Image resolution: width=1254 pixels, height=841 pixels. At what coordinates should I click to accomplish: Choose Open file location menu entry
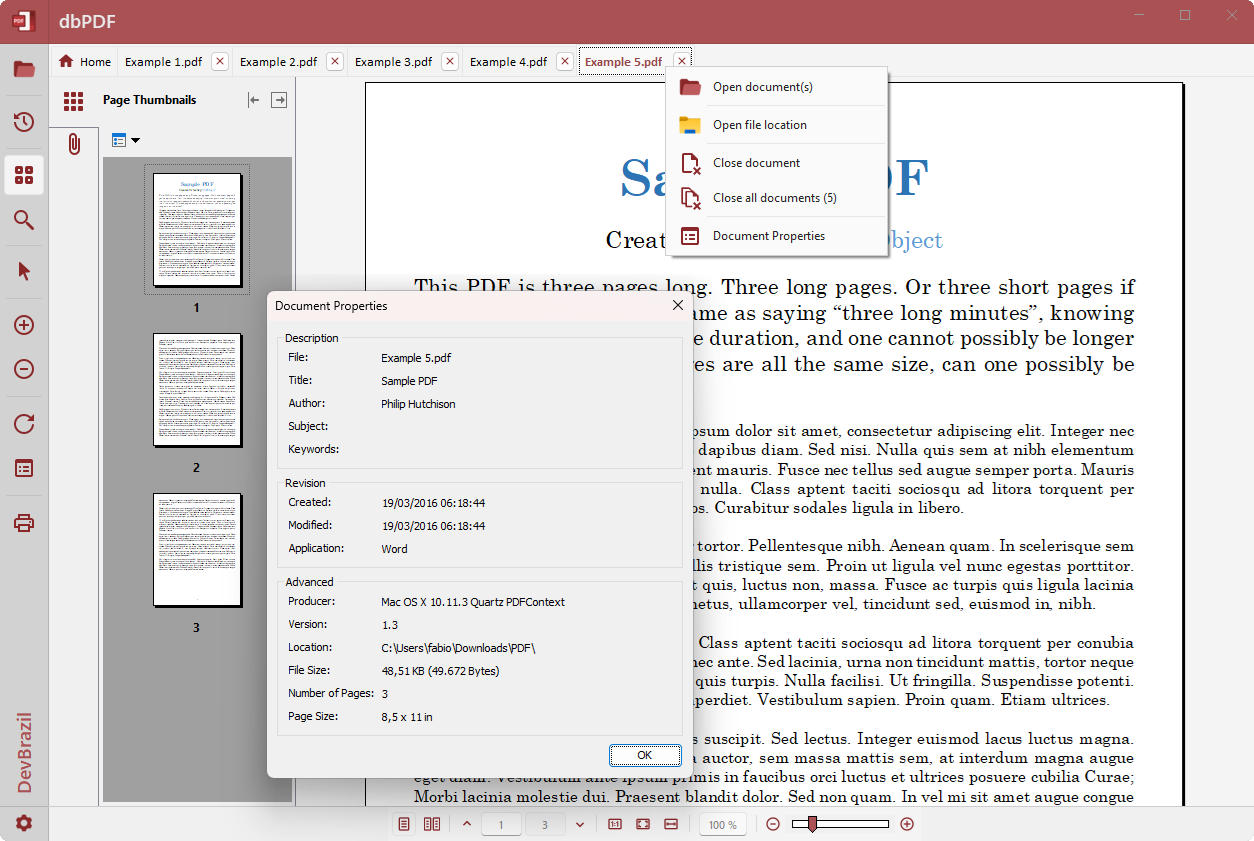(x=777, y=125)
